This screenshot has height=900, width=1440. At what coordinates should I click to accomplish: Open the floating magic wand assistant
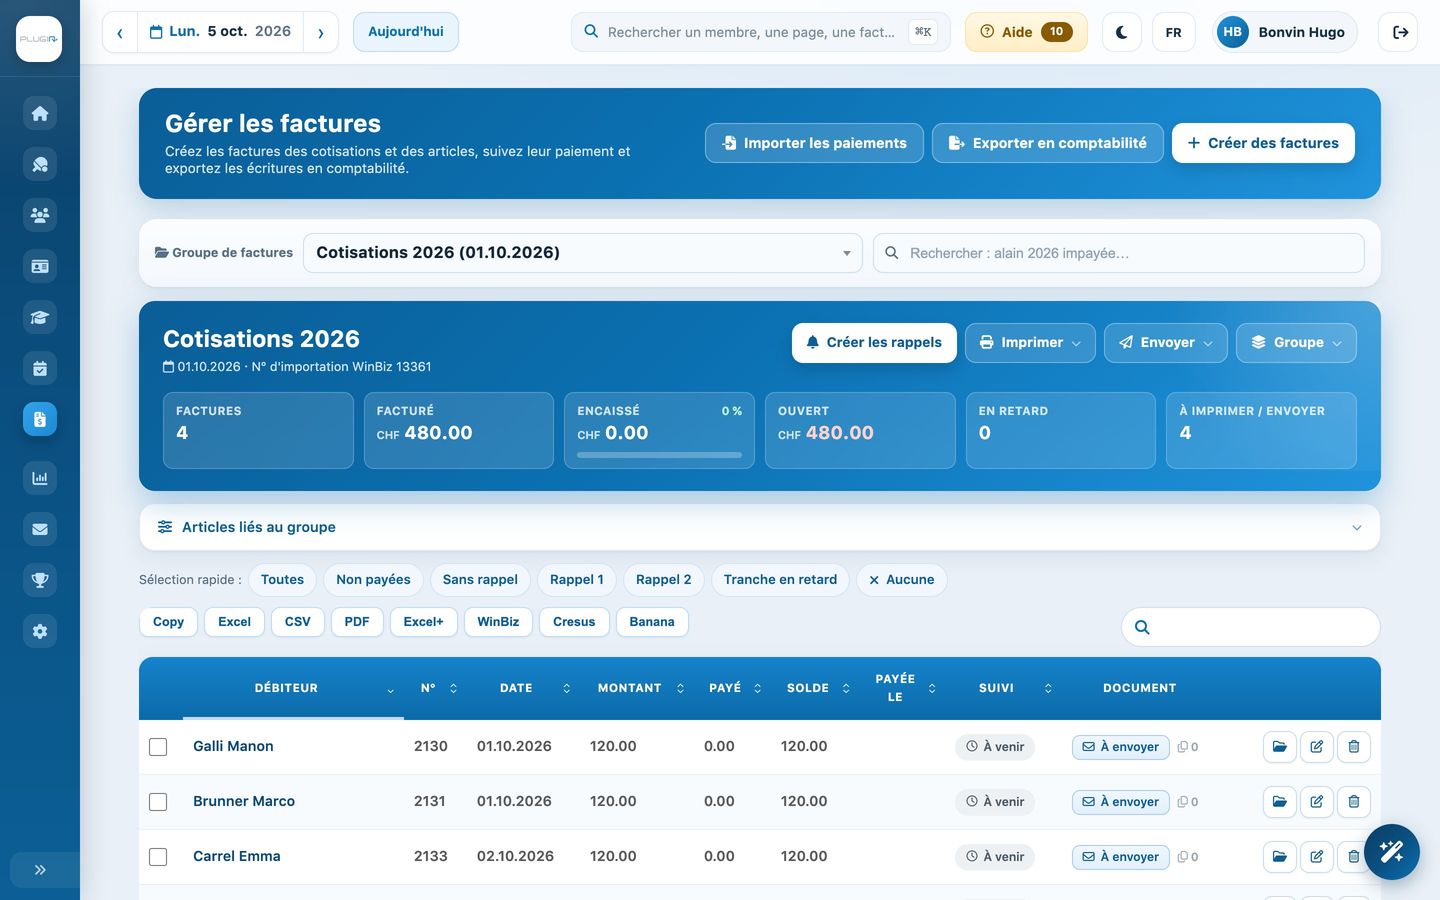tap(1392, 852)
